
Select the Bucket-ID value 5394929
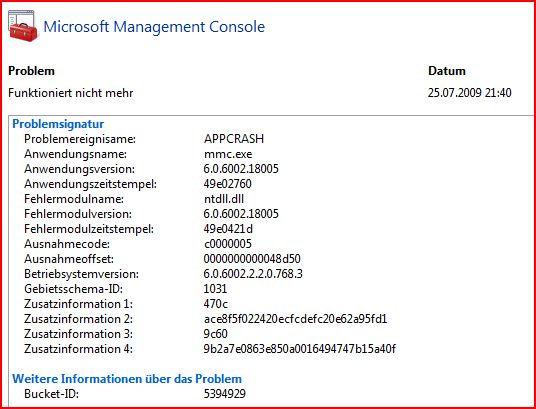225,394
